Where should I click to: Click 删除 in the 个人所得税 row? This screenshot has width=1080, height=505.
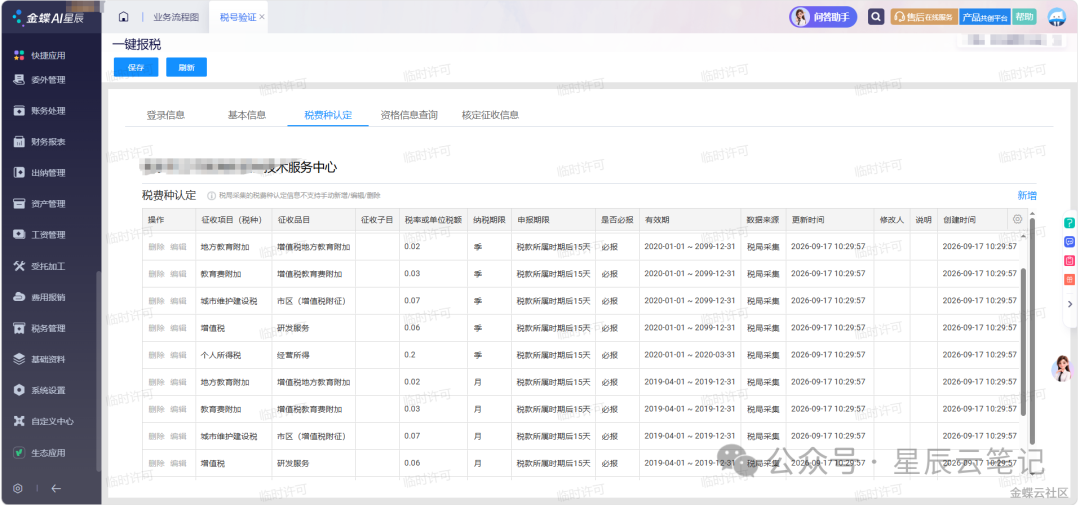pos(156,355)
